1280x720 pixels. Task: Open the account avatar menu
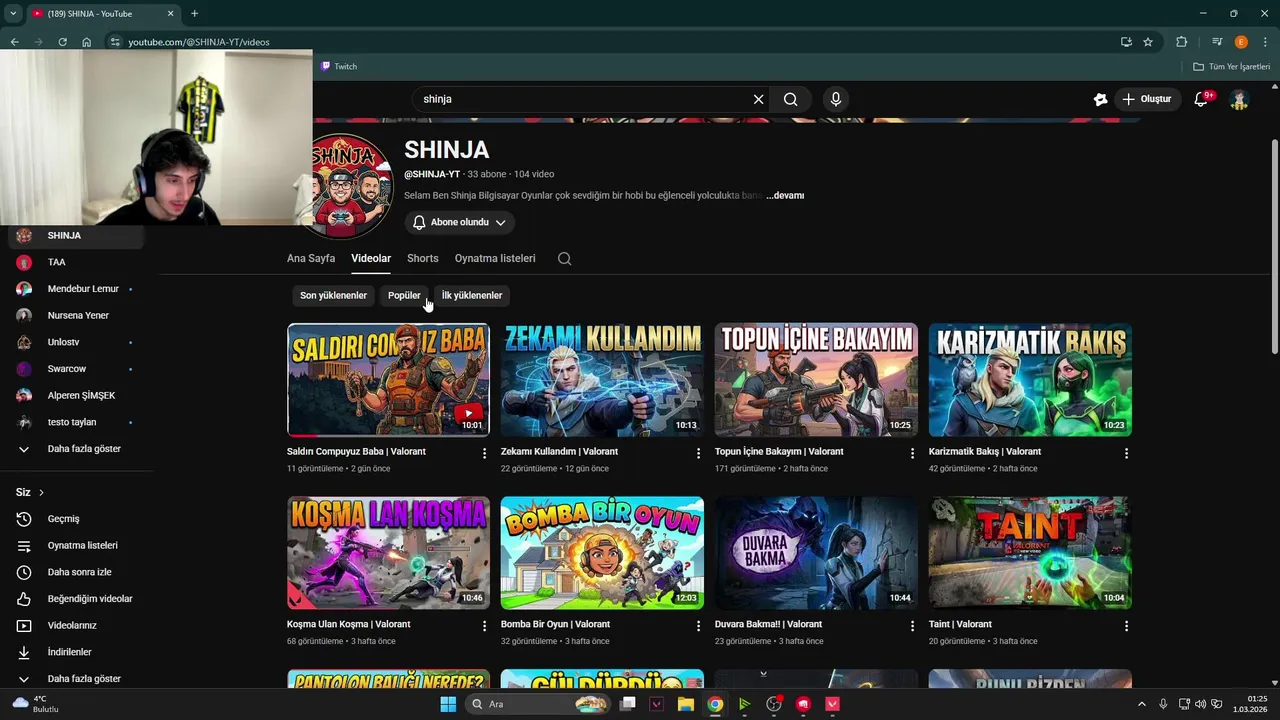(1239, 99)
